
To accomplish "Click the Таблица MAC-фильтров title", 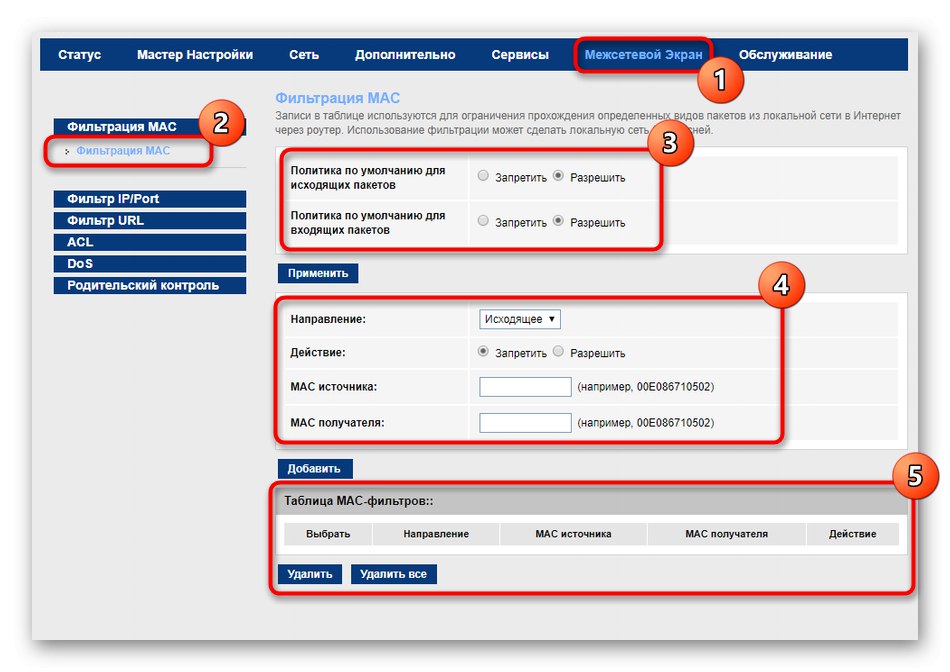I will 359,501.
